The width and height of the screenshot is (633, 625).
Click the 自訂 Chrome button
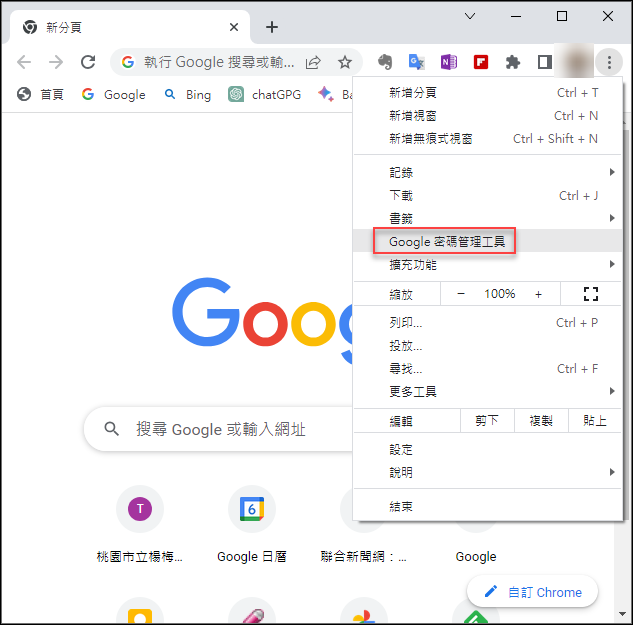pos(532,592)
